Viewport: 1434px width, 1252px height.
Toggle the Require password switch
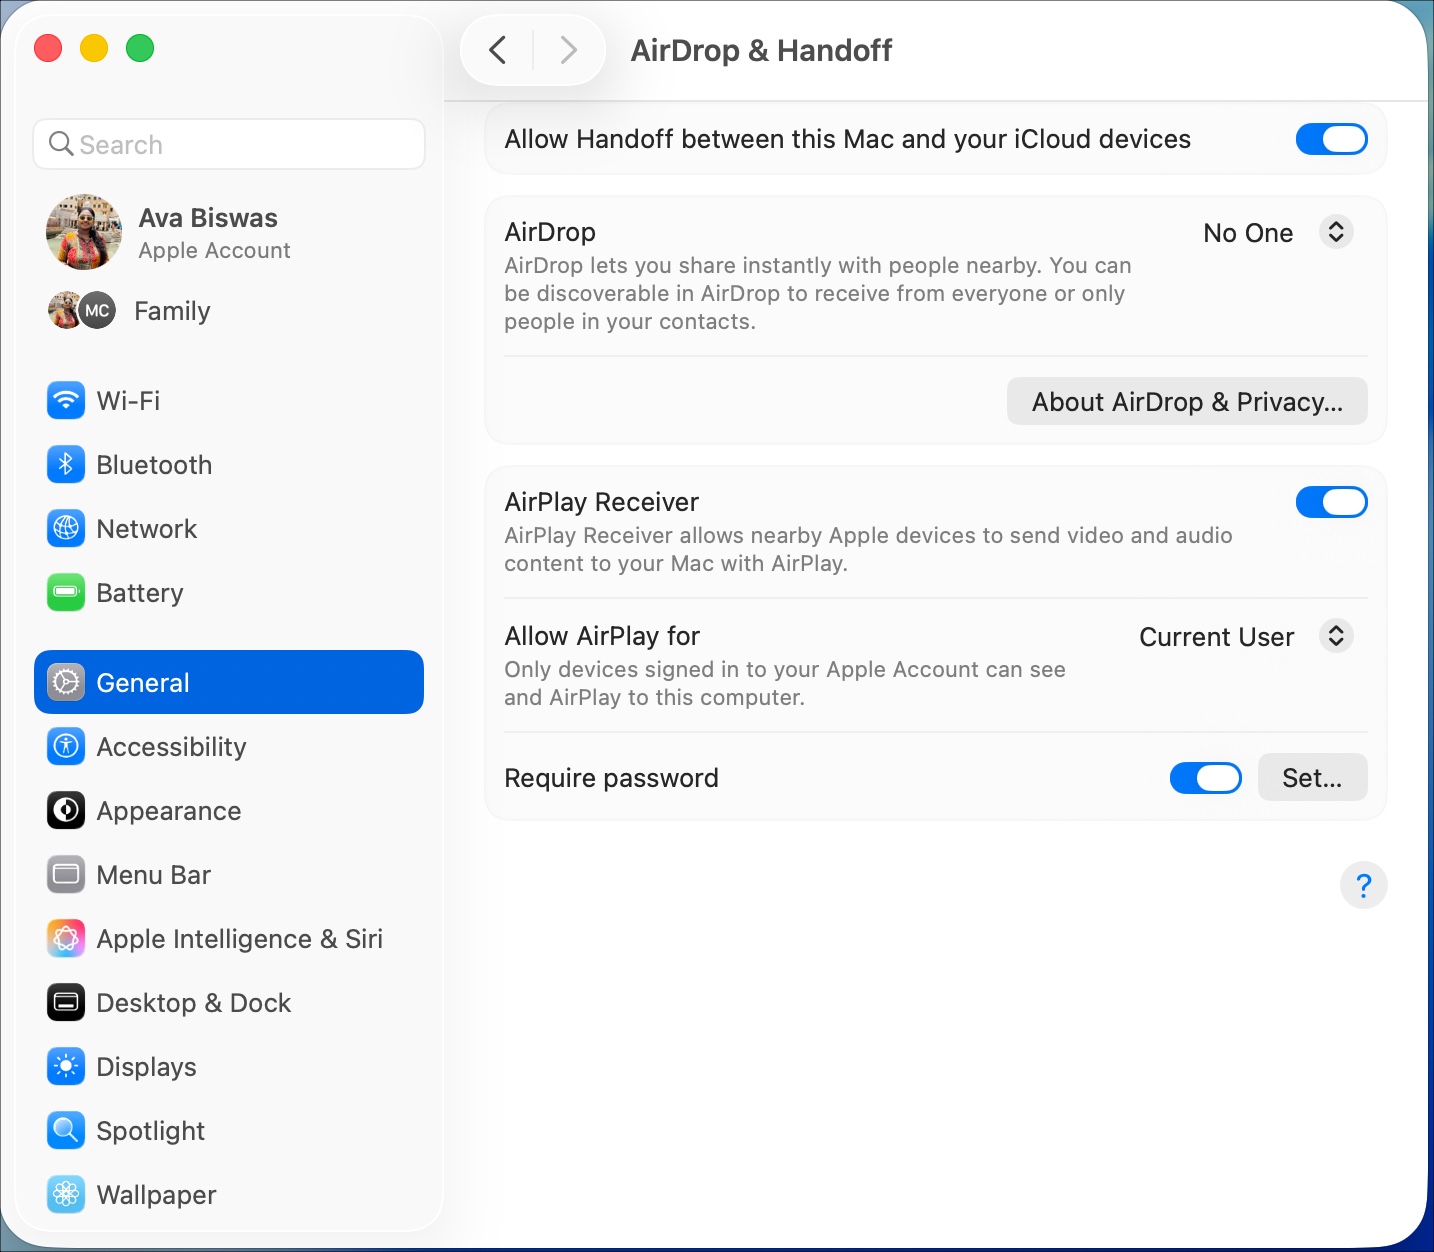click(1205, 777)
